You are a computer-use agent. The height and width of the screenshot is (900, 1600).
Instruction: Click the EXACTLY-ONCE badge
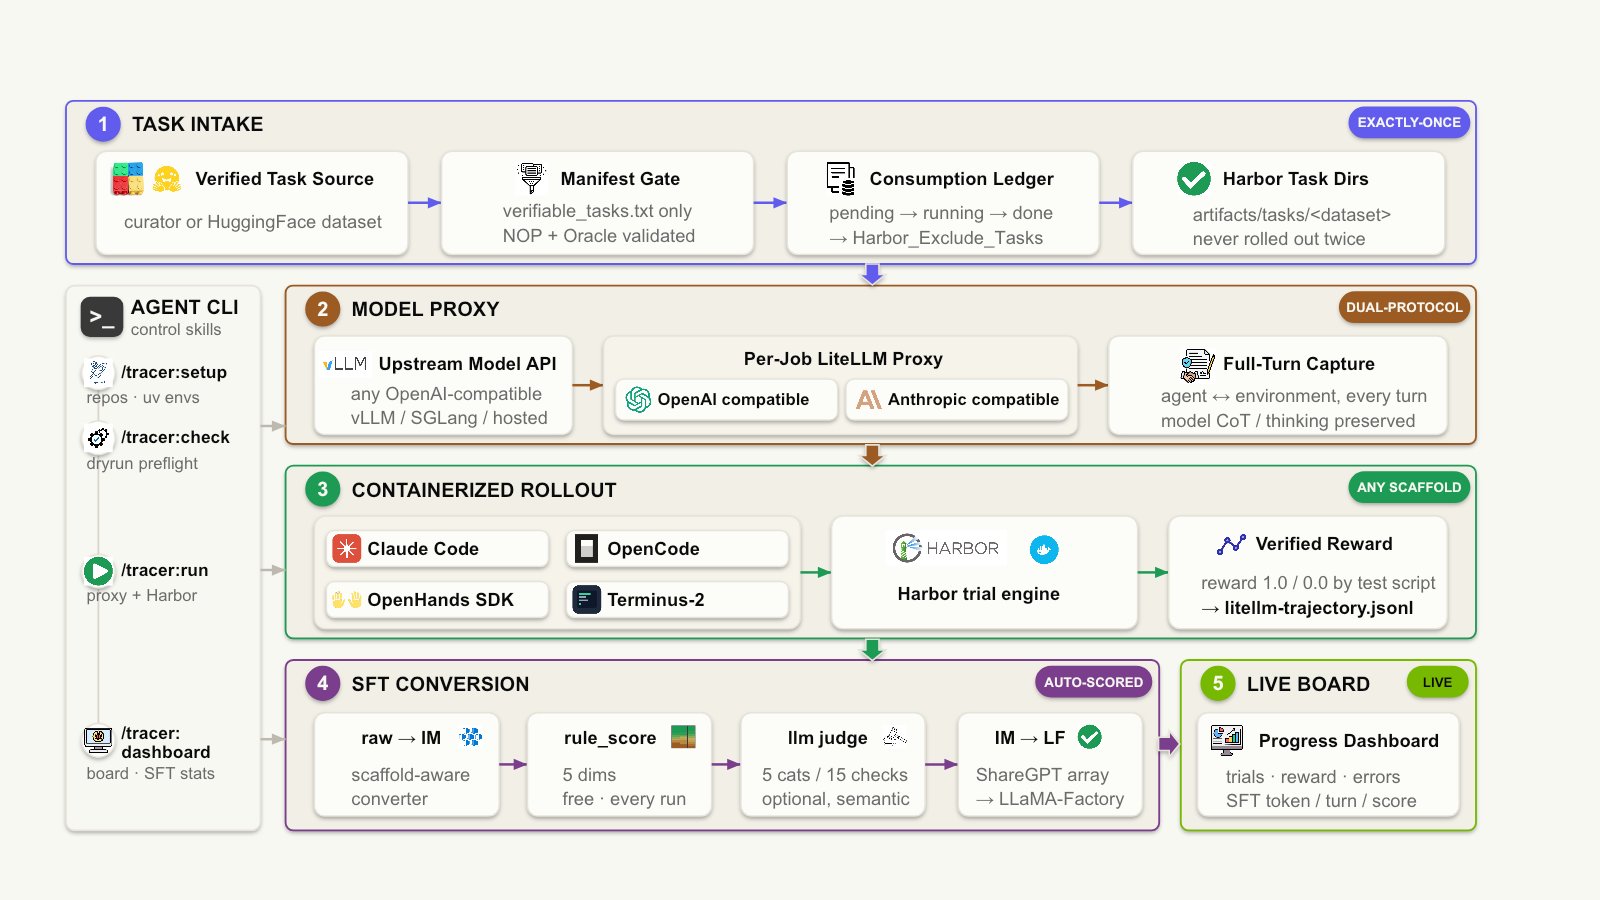[x=1409, y=122]
